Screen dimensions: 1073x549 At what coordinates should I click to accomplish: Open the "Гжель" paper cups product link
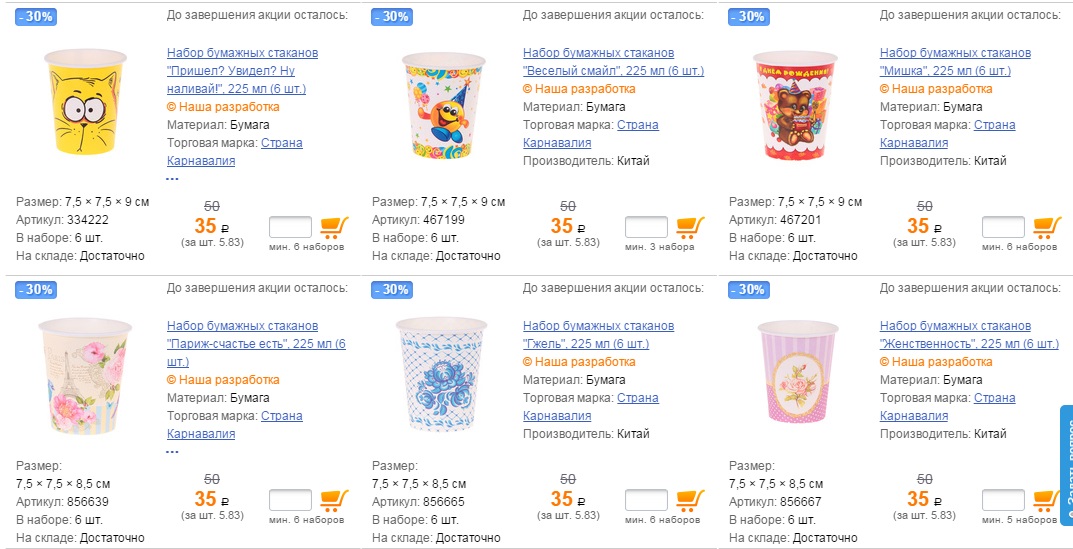(x=598, y=335)
